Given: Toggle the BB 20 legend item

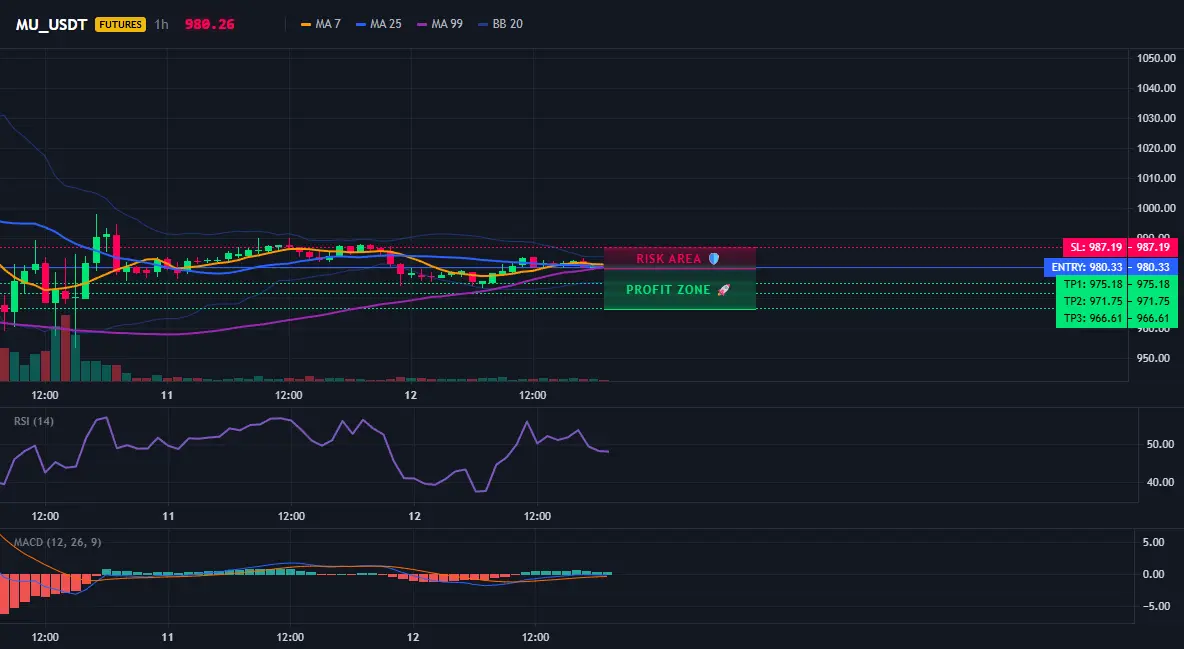Looking at the screenshot, I should pos(500,24).
